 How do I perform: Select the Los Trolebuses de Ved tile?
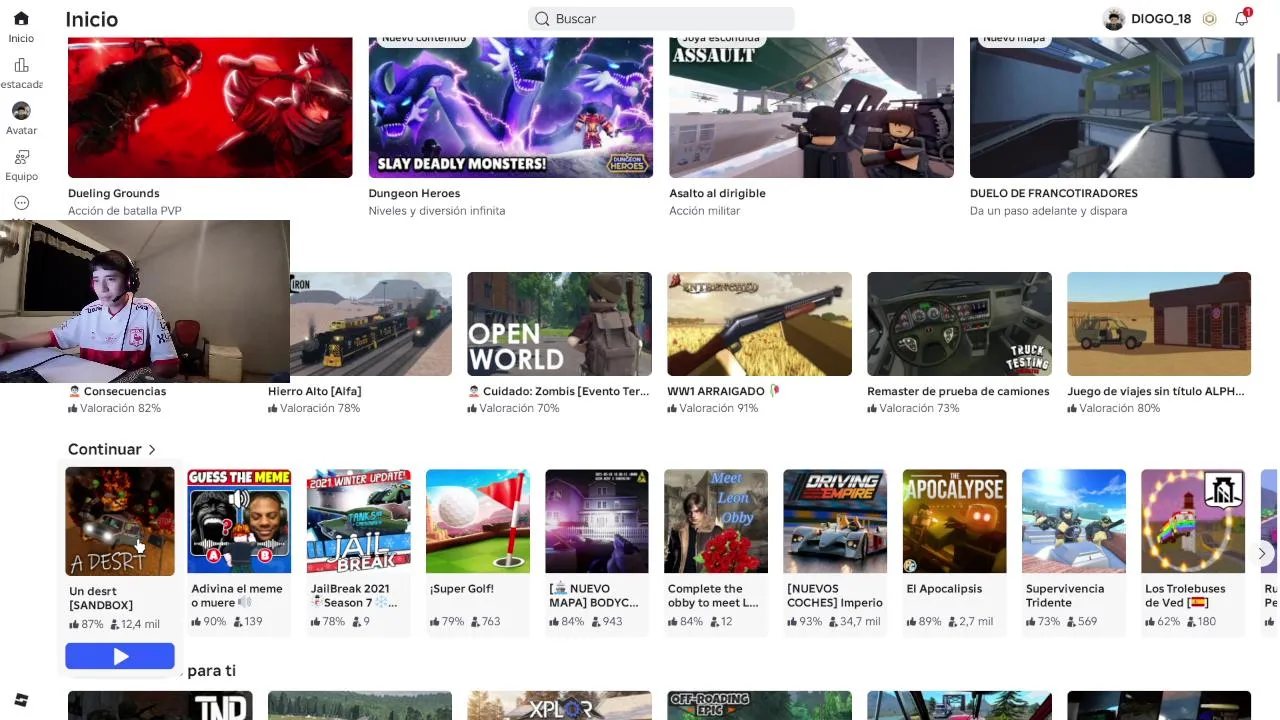(1193, 521)
